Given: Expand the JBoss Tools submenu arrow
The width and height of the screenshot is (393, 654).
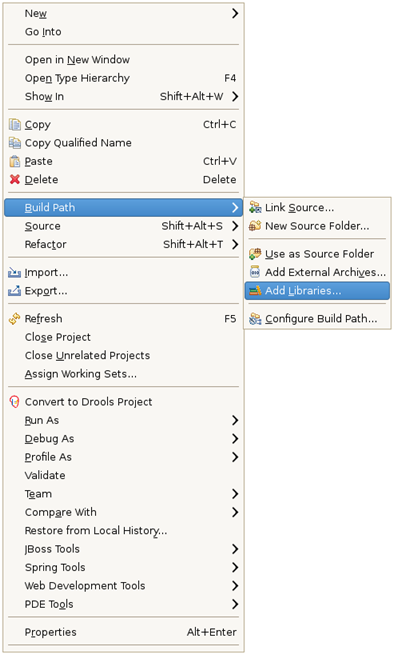Looking at the screenshot, I should coord(235,549).
